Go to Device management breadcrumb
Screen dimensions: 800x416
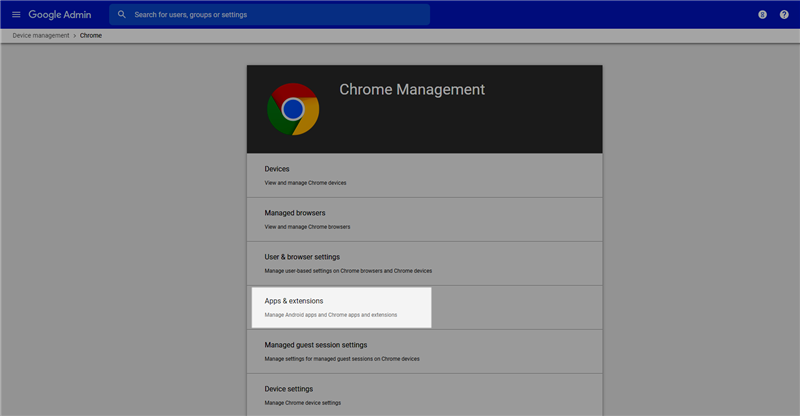(x=41, y=35)
